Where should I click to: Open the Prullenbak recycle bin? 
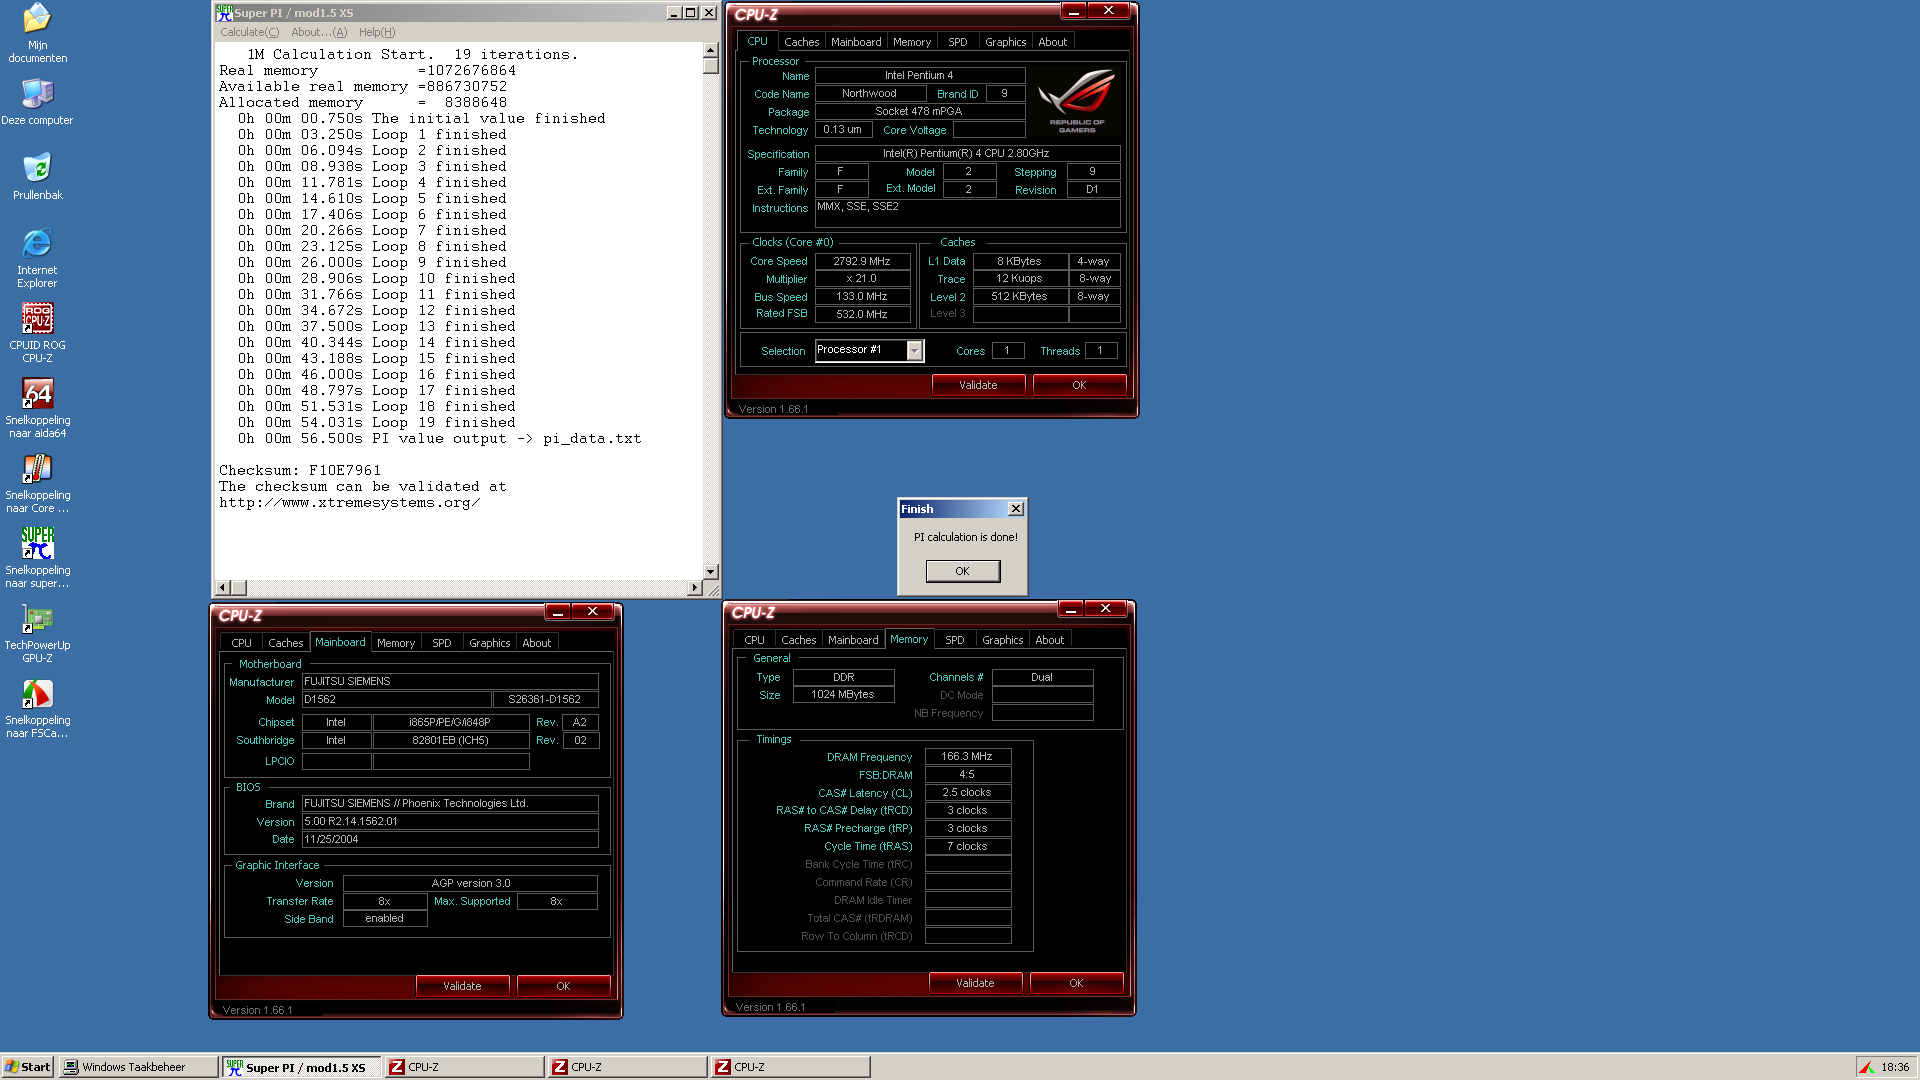pyautogui.click(x=37, y=176)
